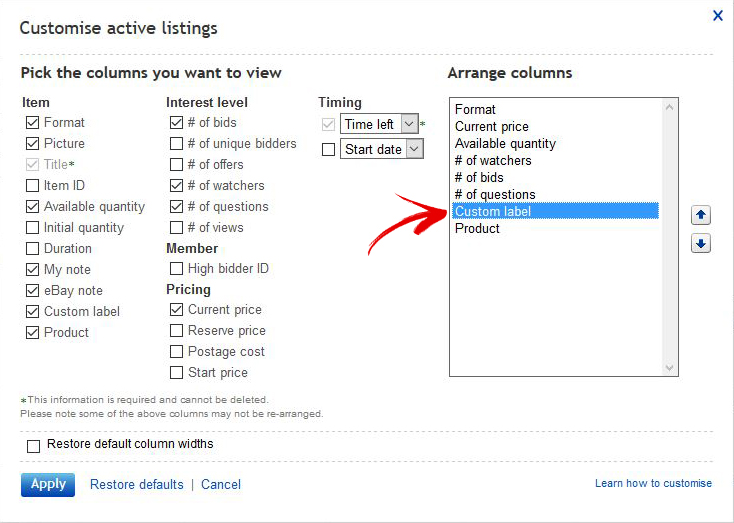Viewport: 734px width, 523px height.
Task: Enable the Item ID checkbox
Action: coord(32,185)
